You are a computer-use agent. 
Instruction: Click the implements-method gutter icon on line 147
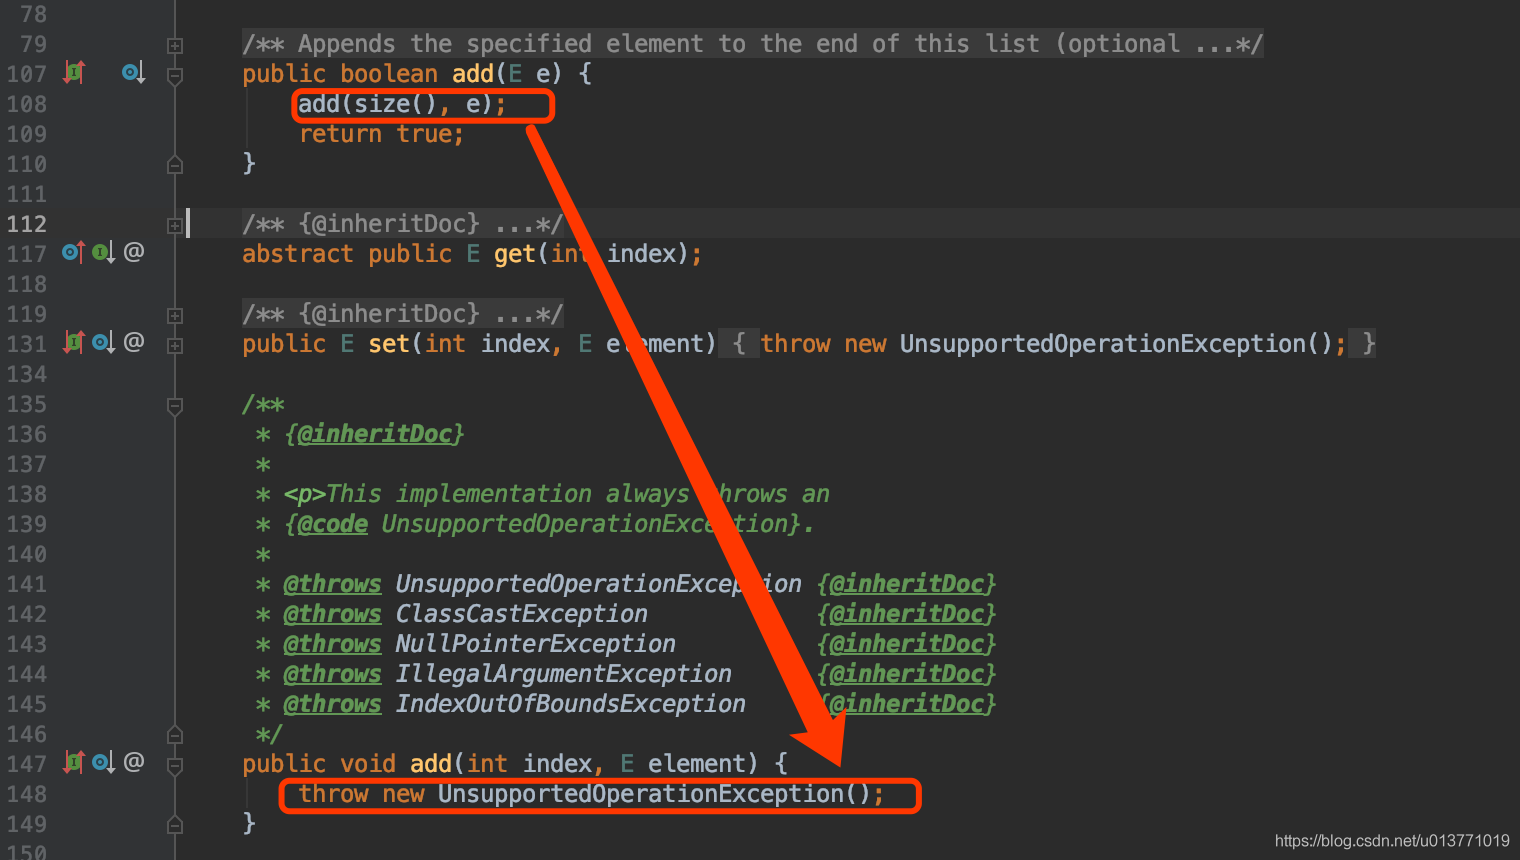coord(74,762)
